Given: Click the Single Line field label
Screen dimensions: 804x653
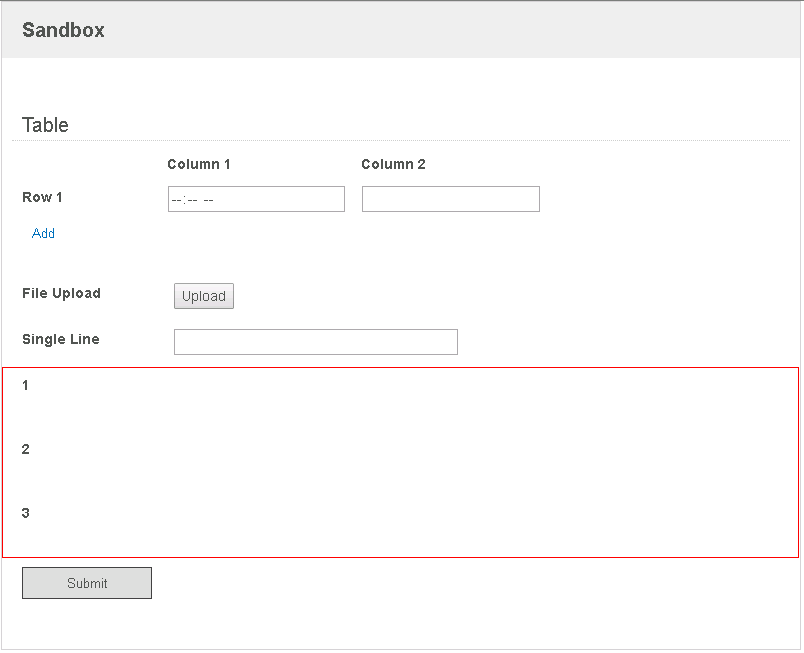Looking at the screenshot, I should [61, 339].
